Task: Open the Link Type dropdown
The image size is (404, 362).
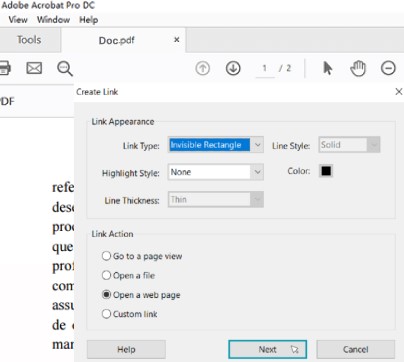Action: point(216,145)
